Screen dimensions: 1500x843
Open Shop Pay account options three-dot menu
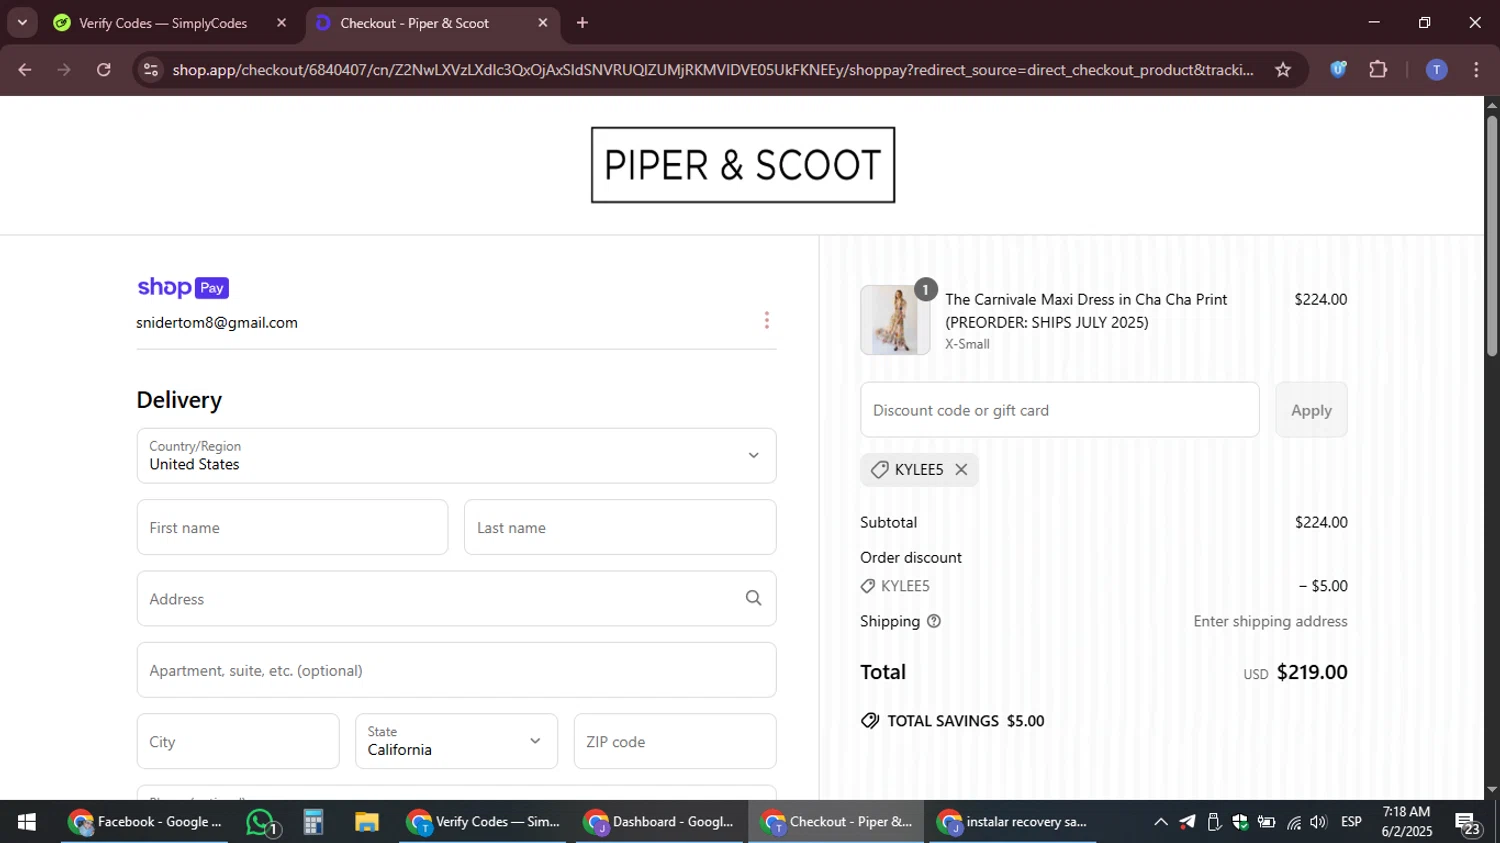pos(766,320)
